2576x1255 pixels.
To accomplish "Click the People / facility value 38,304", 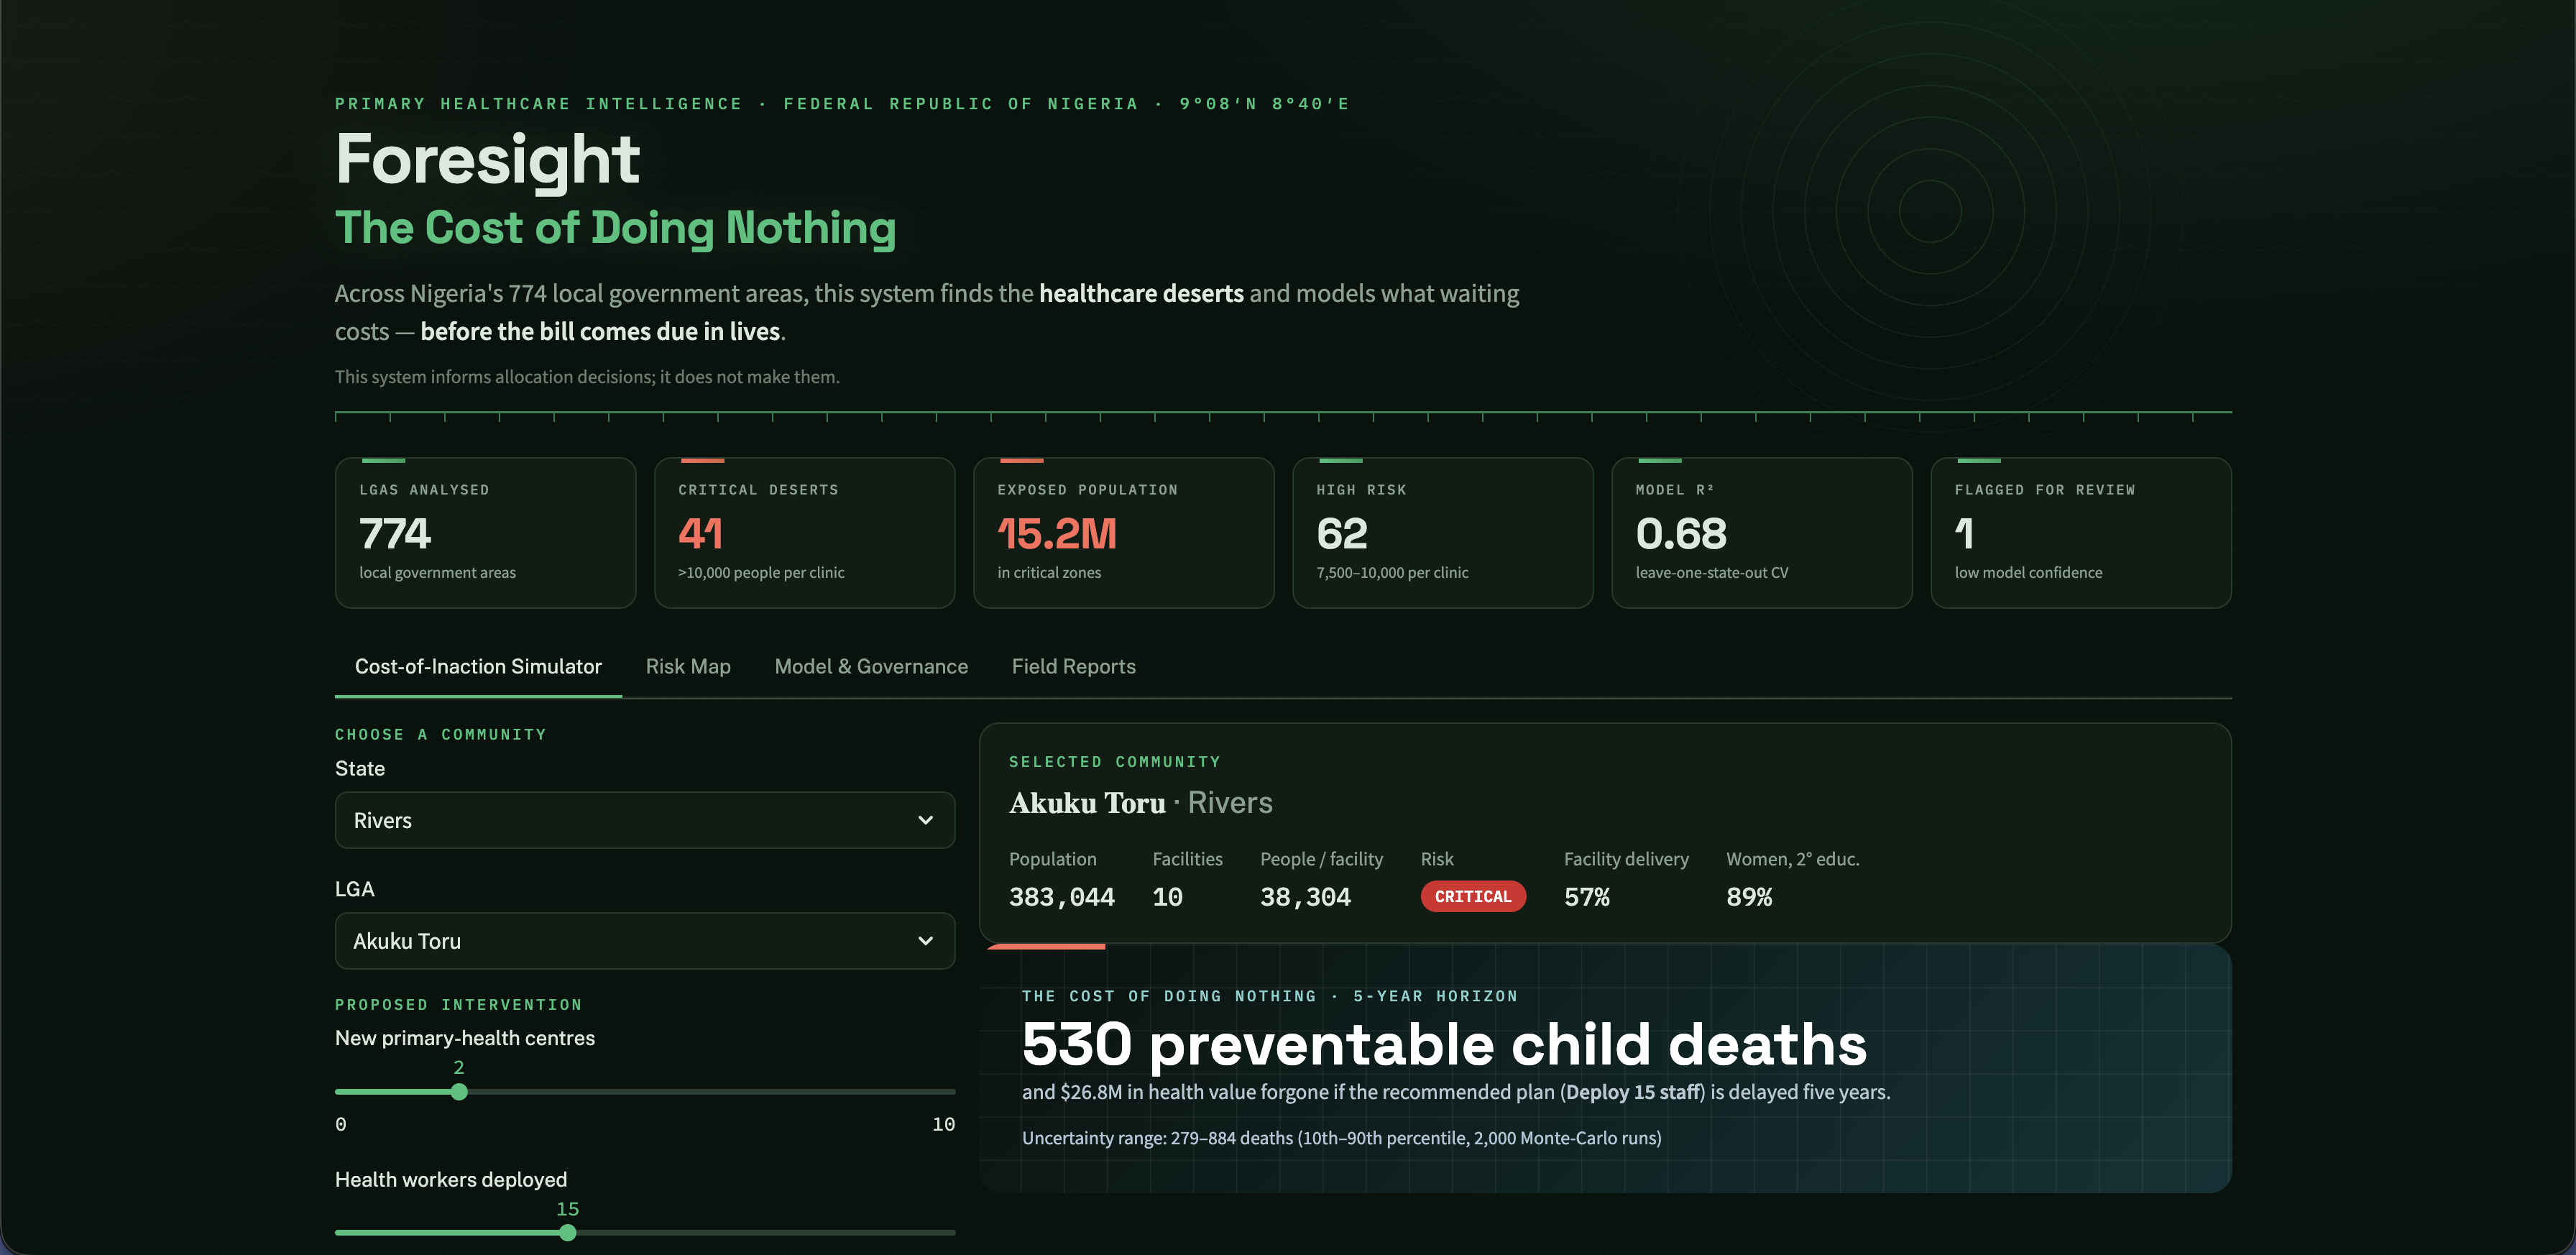I will pyautogui.click(x=1305, y=897).
